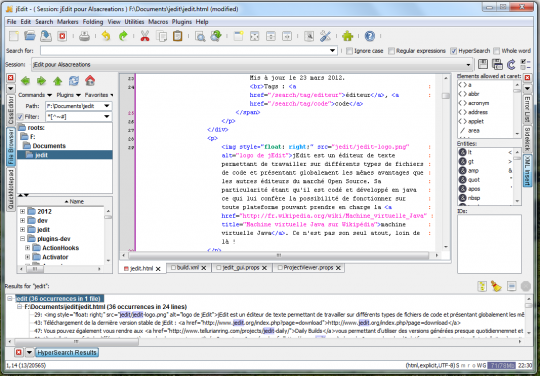This screenshot has height=376, width=540.
Task: Open jEdit Help question mark icon
Action: 370,36
